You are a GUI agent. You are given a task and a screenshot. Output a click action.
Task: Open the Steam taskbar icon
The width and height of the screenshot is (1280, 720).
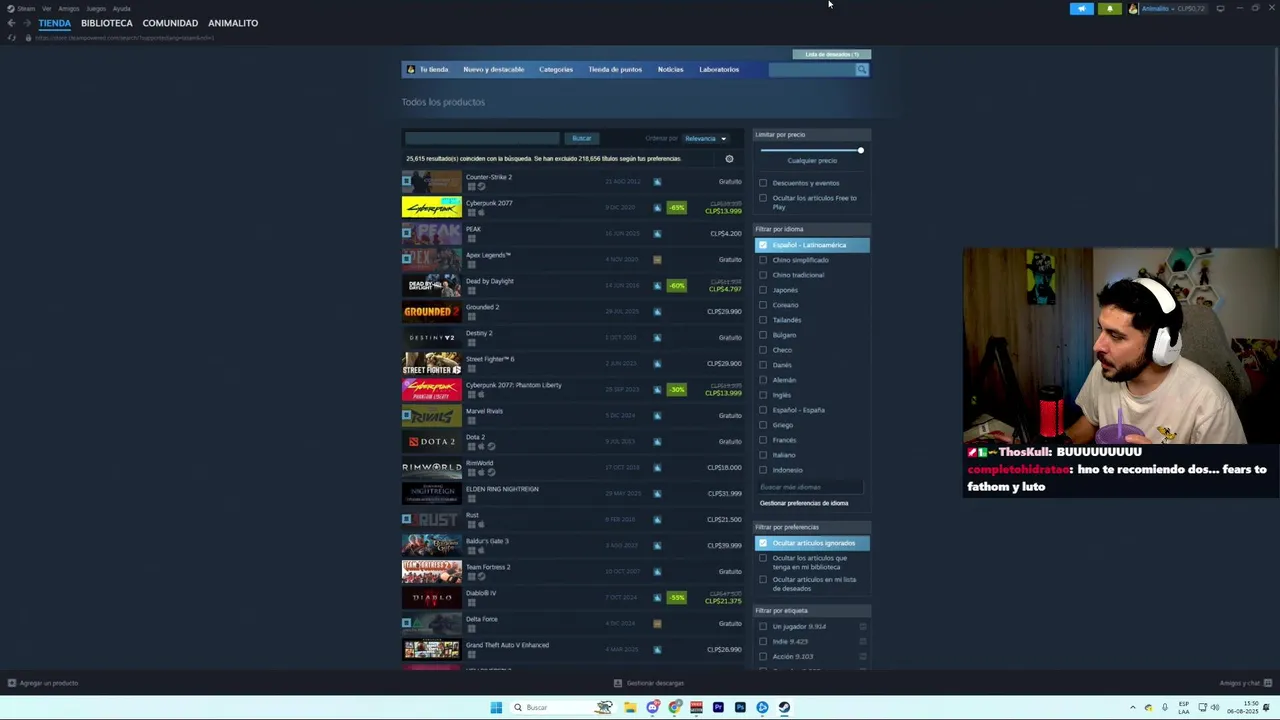click(x=784, y=707)
